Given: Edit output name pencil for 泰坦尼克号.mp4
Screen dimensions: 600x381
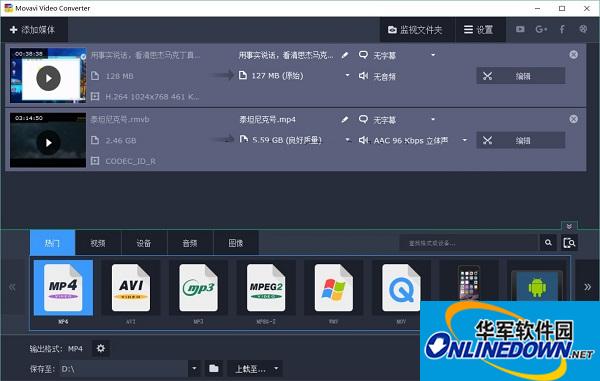Looking at the screenshot, I should coord(345,119).
